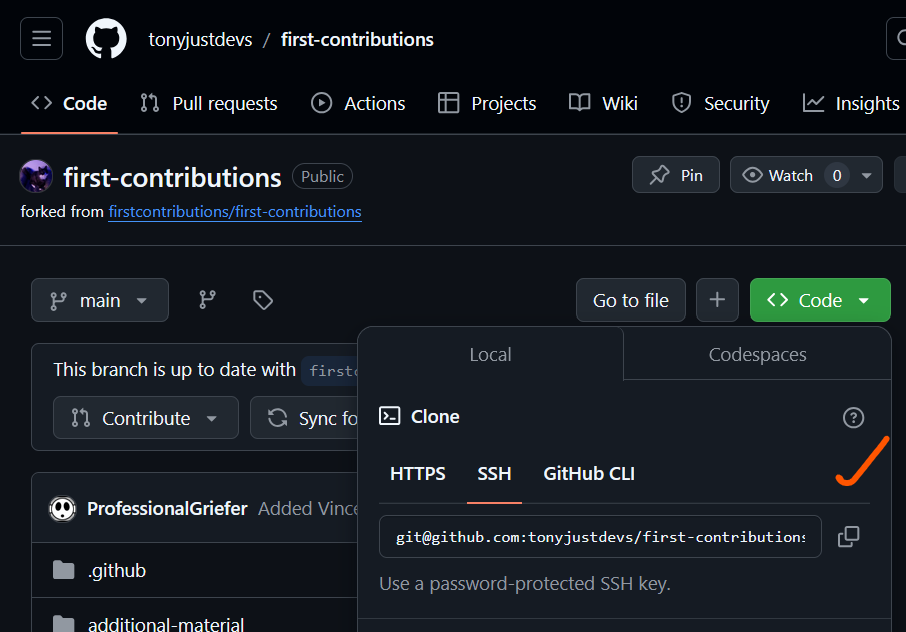
Task: Open clone help question mark icon
Action: click(853, 417)
